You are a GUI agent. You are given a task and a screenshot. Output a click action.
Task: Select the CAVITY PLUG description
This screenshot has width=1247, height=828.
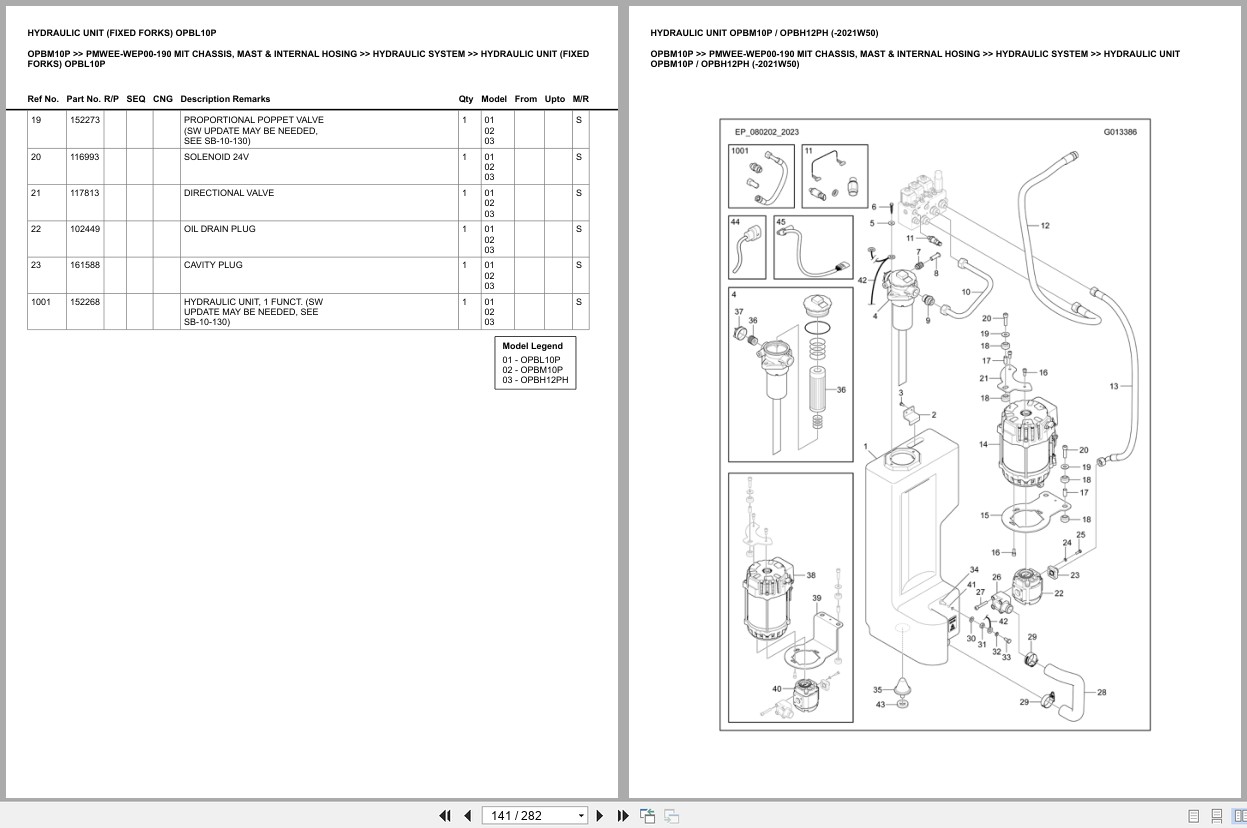pyautogui.click(x=213, y=265)
